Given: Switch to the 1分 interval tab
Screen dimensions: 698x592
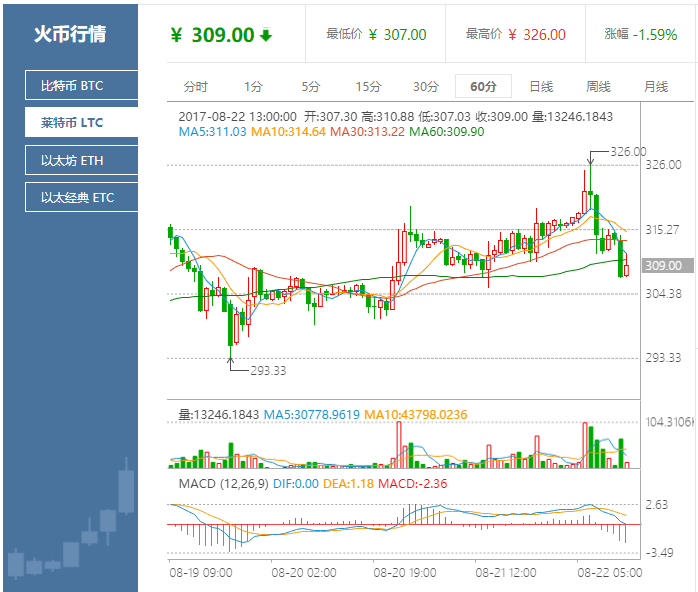Looking at the screenshot, I should (x=254, y=86).
